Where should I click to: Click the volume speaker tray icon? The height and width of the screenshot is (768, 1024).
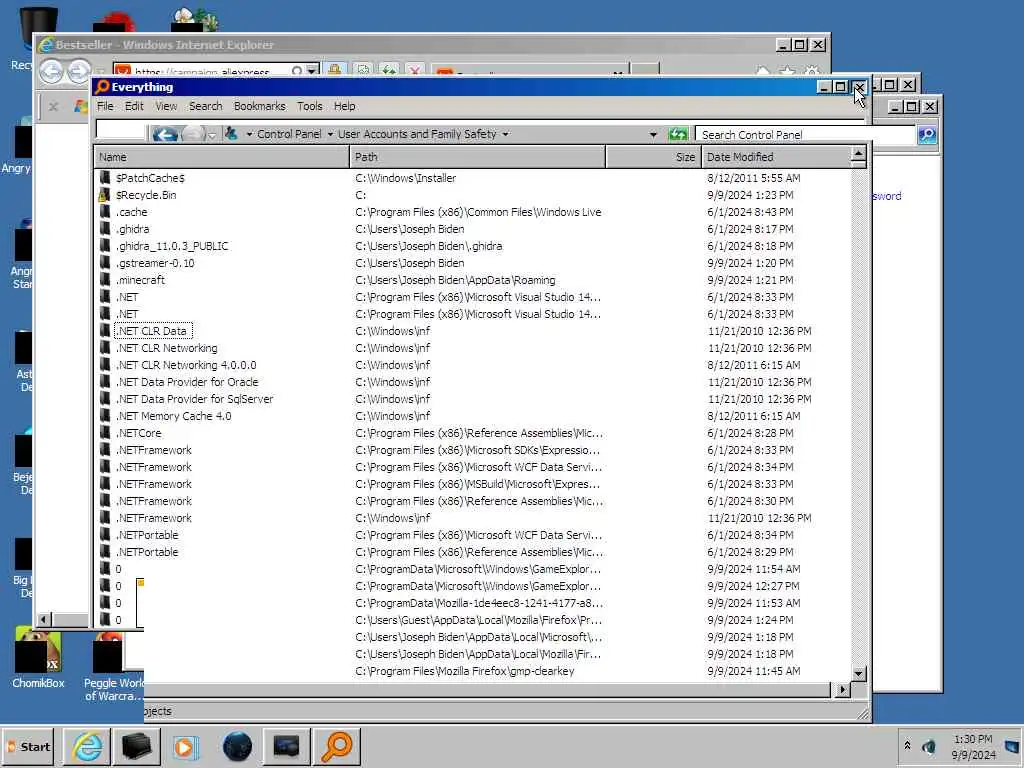click(928, 746)
